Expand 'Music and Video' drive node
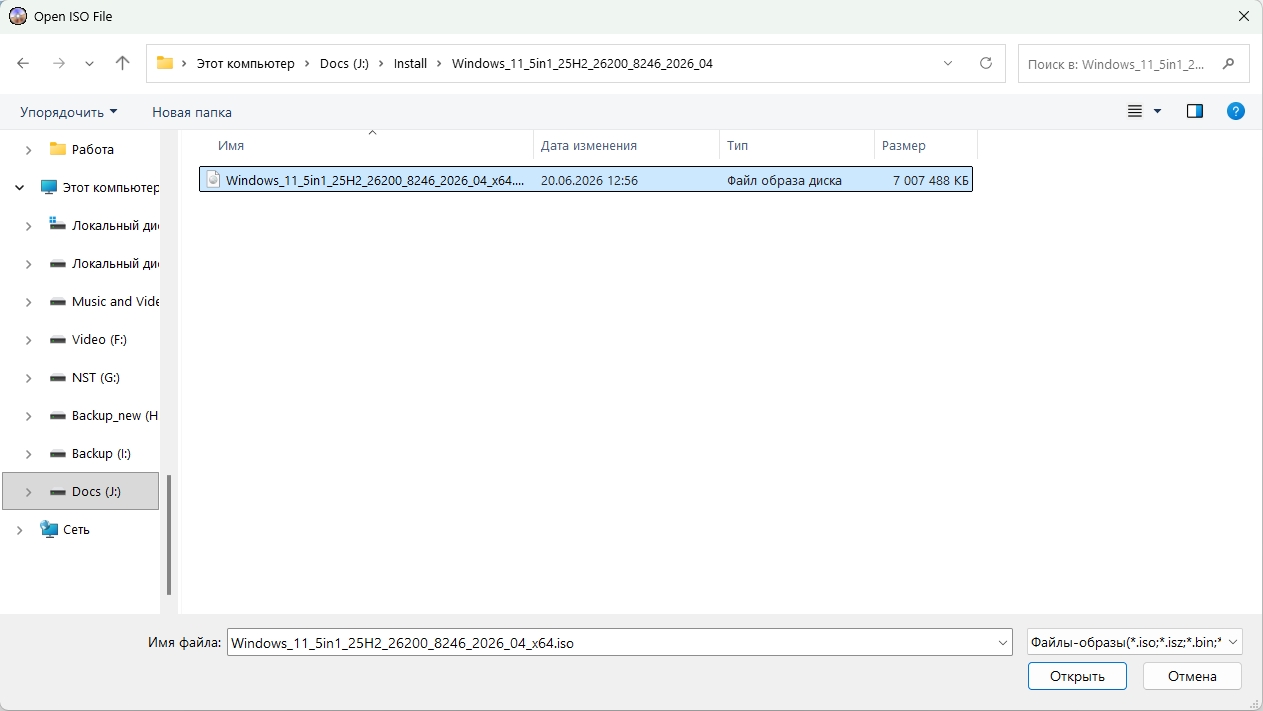Image resolution: width=1263 pixels, height=711 pixels. tap(28, 301)
